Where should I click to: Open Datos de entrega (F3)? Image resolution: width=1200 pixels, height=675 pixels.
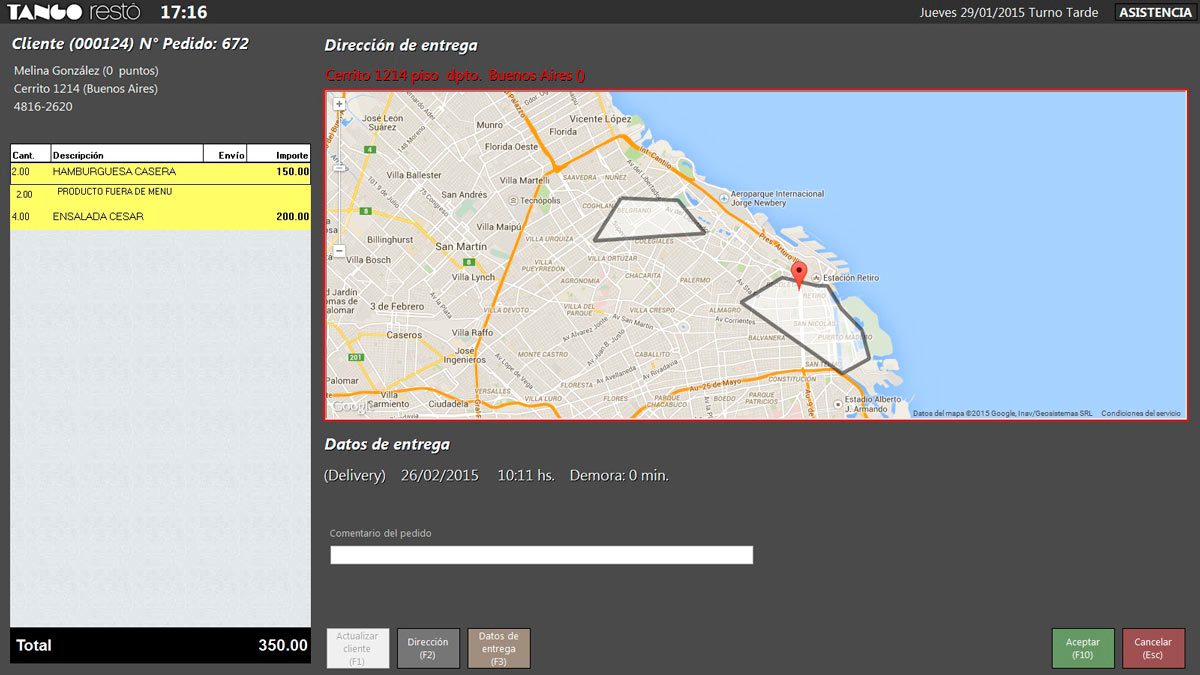point(499,648)
